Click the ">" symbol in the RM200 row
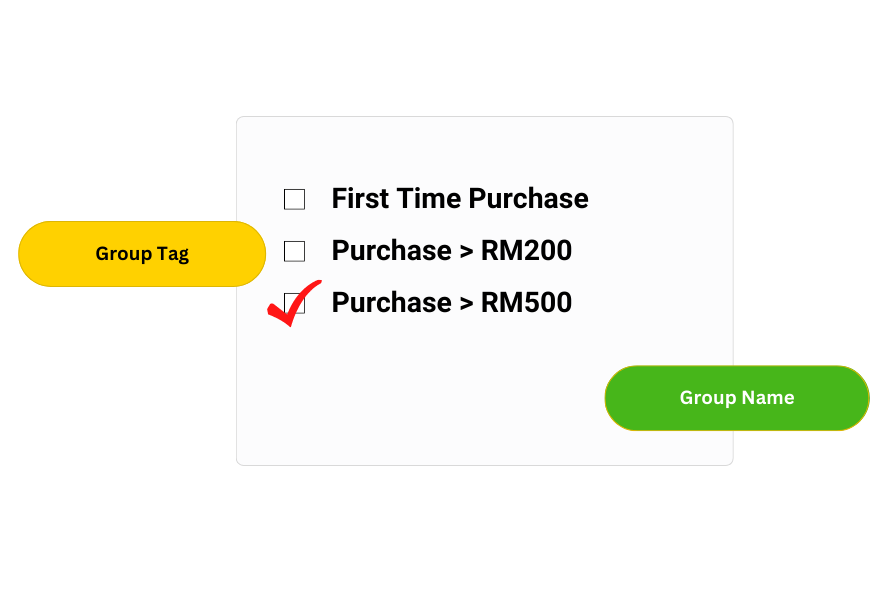Image resolution: width=889 pixels, height=595 pixels. 466,252
